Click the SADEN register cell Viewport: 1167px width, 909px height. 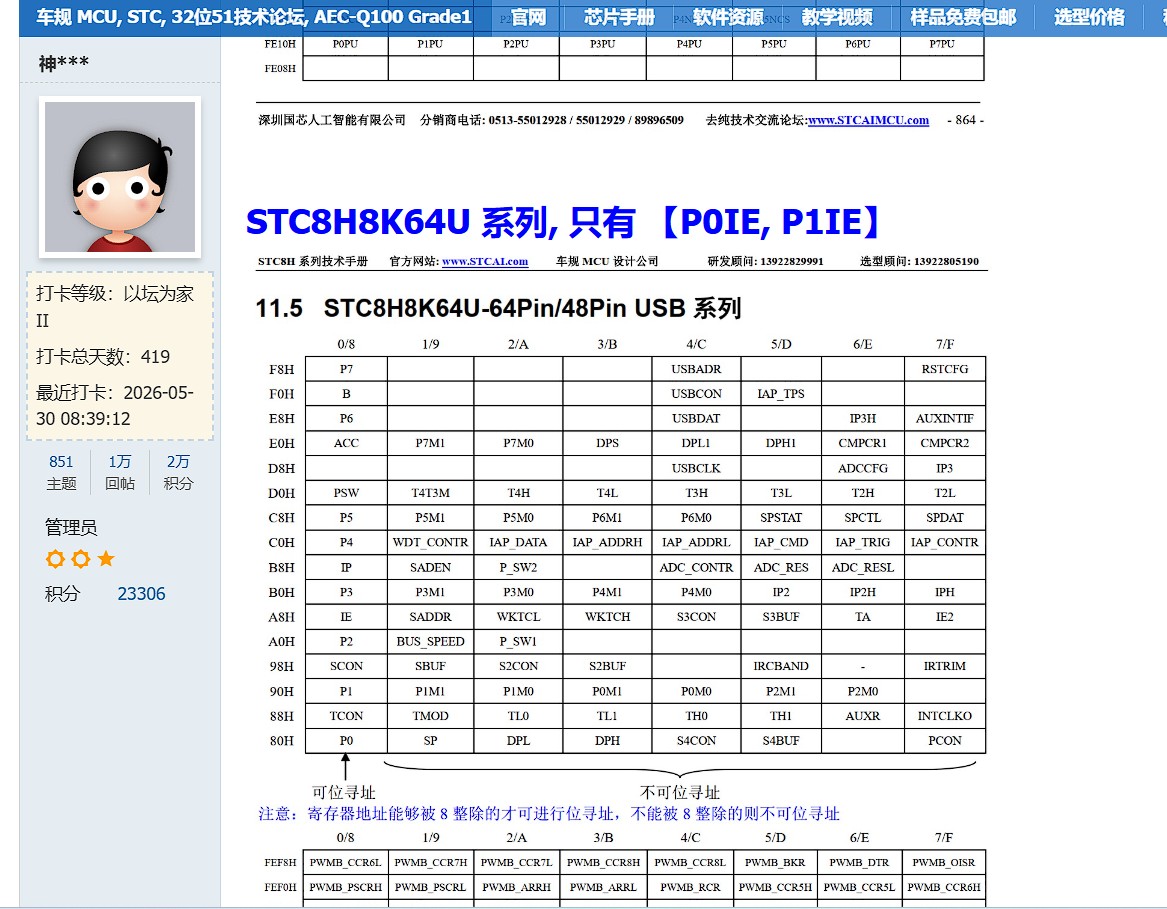(430, 567)
